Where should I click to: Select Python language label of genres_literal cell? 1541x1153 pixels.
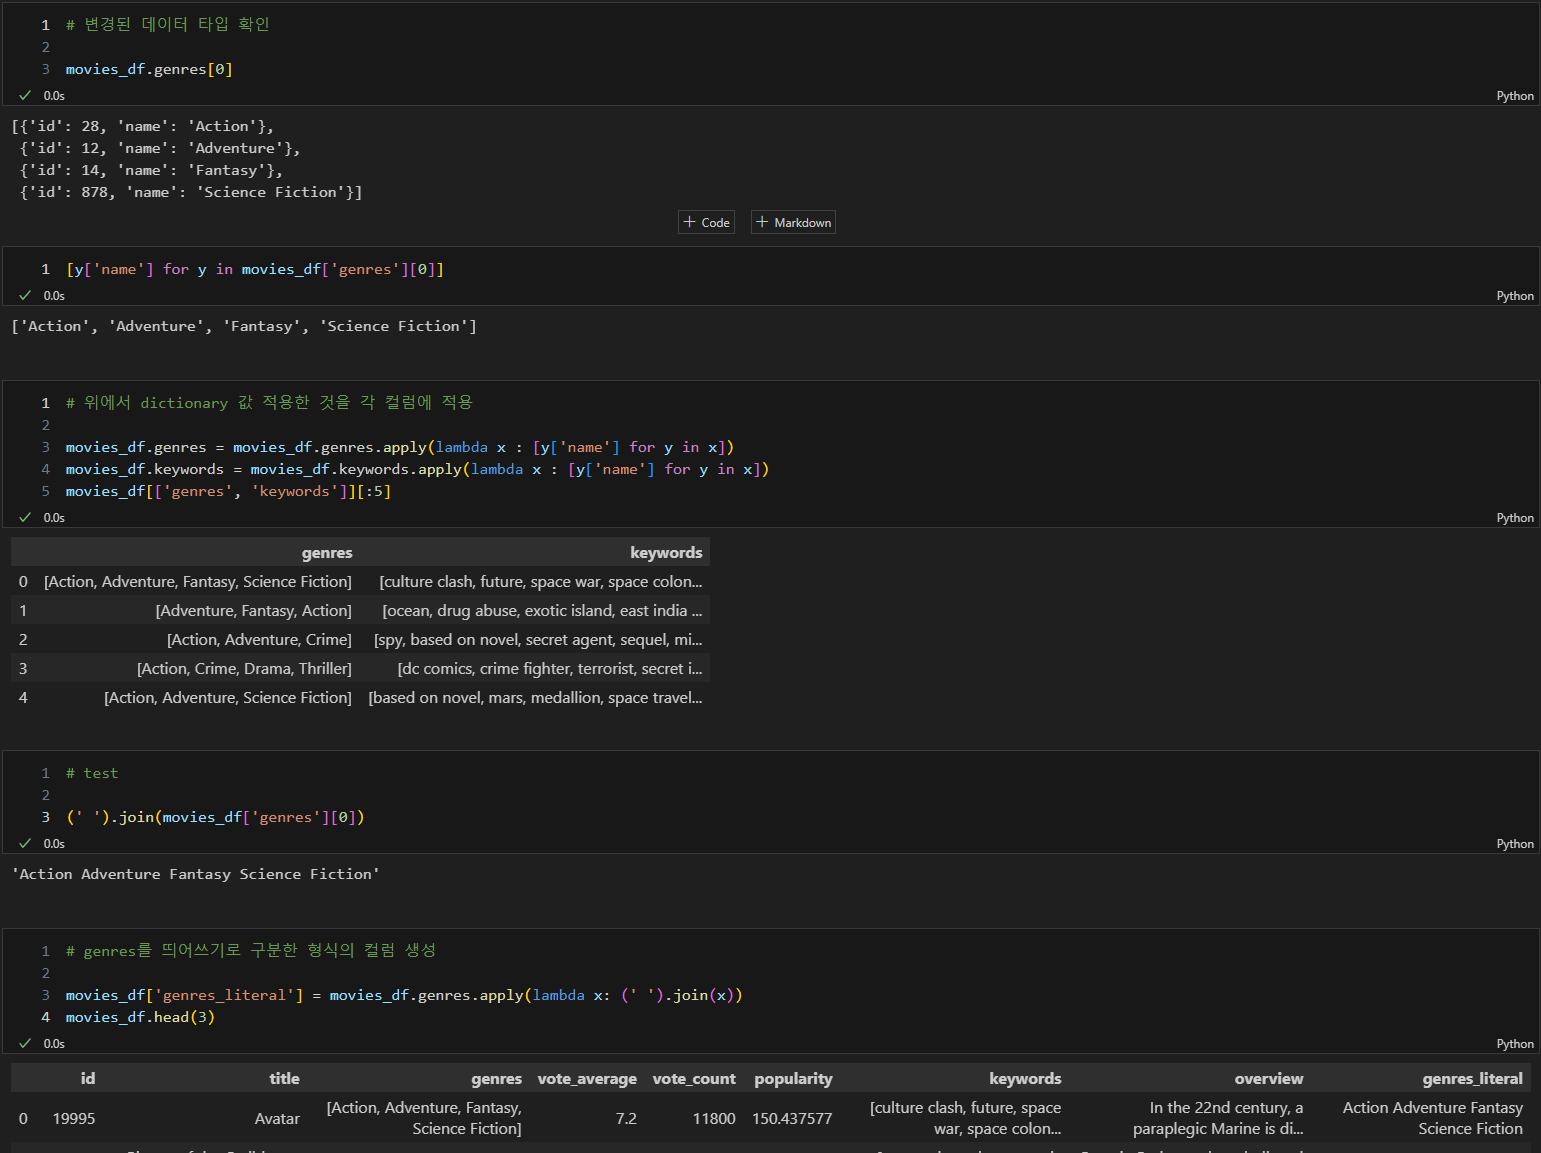point(1515,1044)
